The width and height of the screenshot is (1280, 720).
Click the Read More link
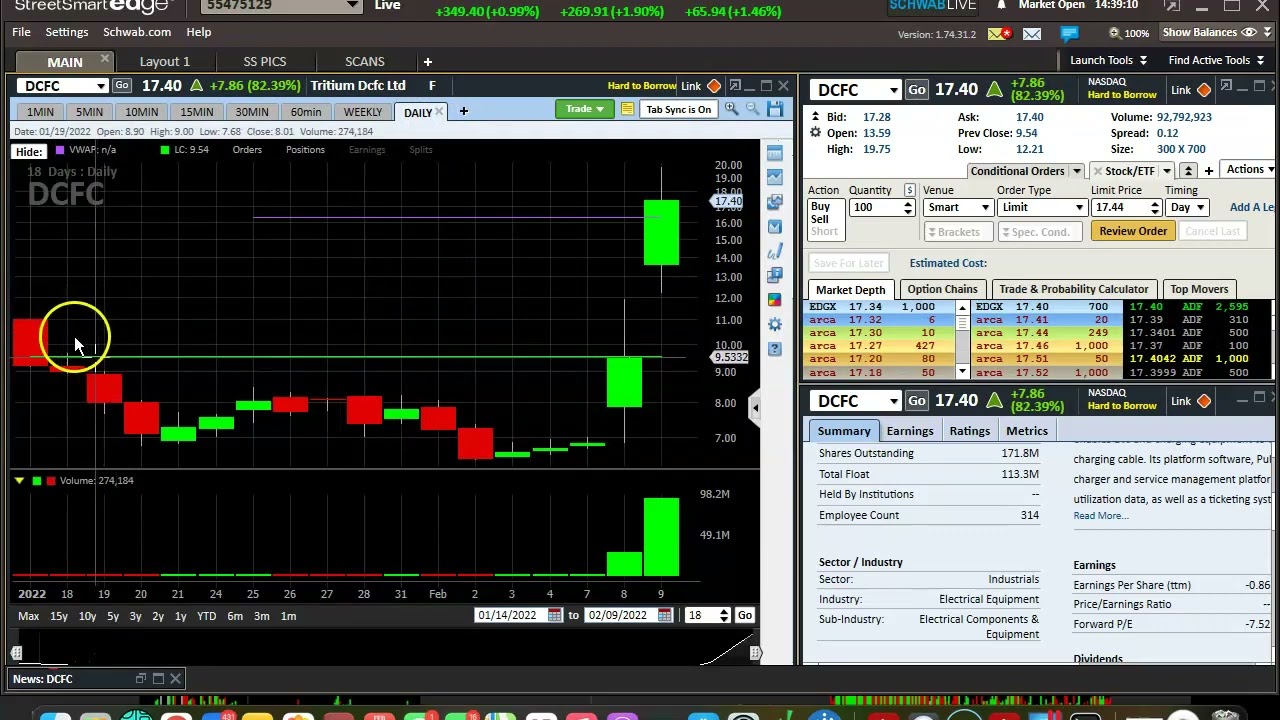[x=1101, y=516]
